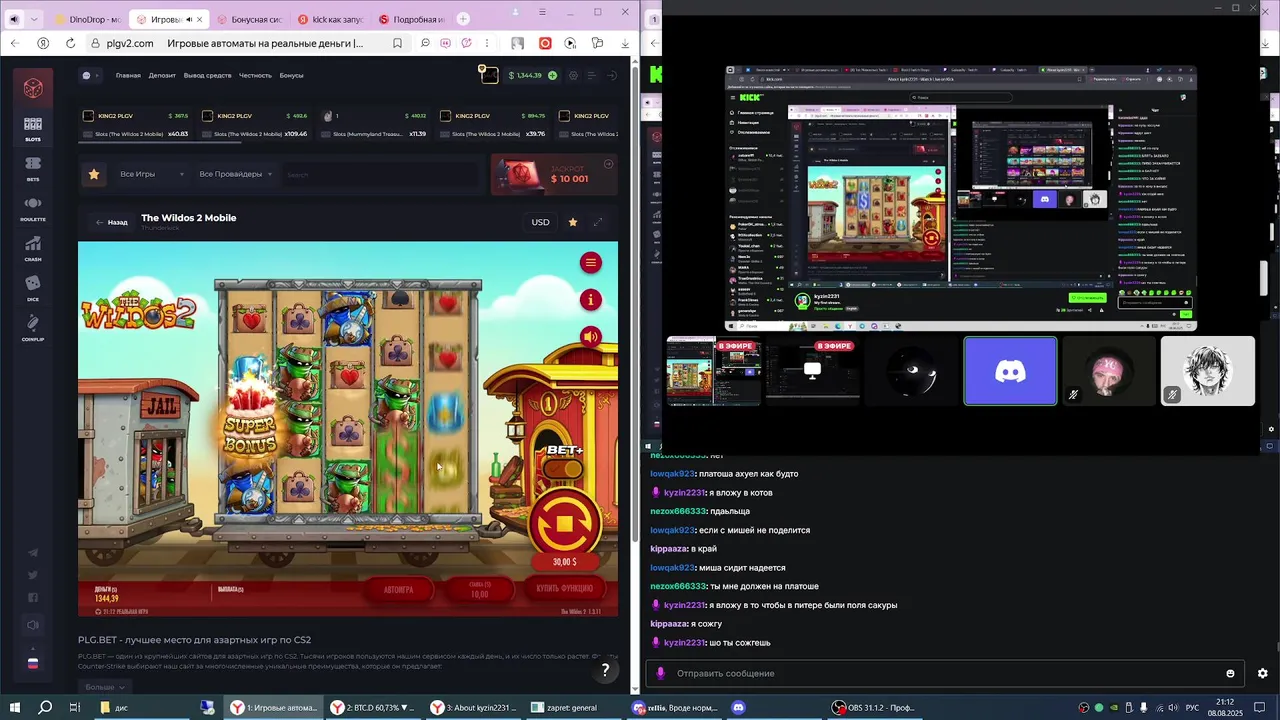
Task: Stop the spinning slot reel button
Action: 564,523
